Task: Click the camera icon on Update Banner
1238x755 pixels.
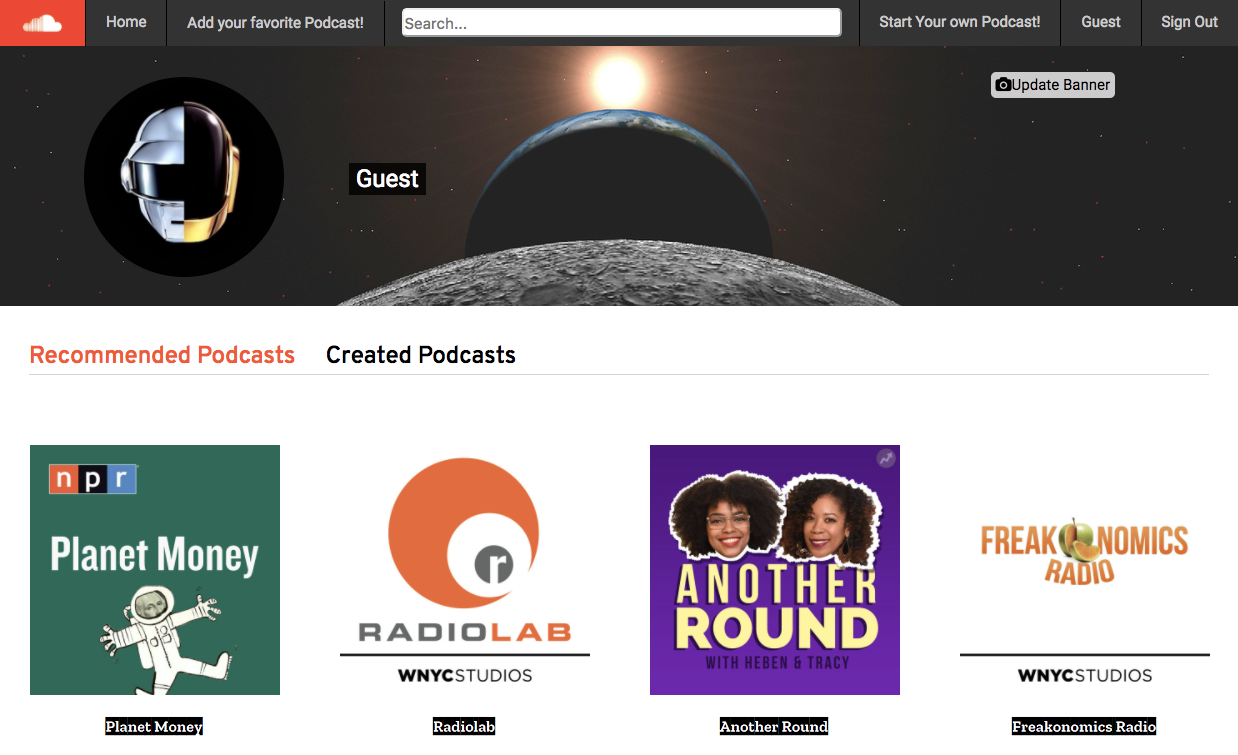Action: point(1003,85)
